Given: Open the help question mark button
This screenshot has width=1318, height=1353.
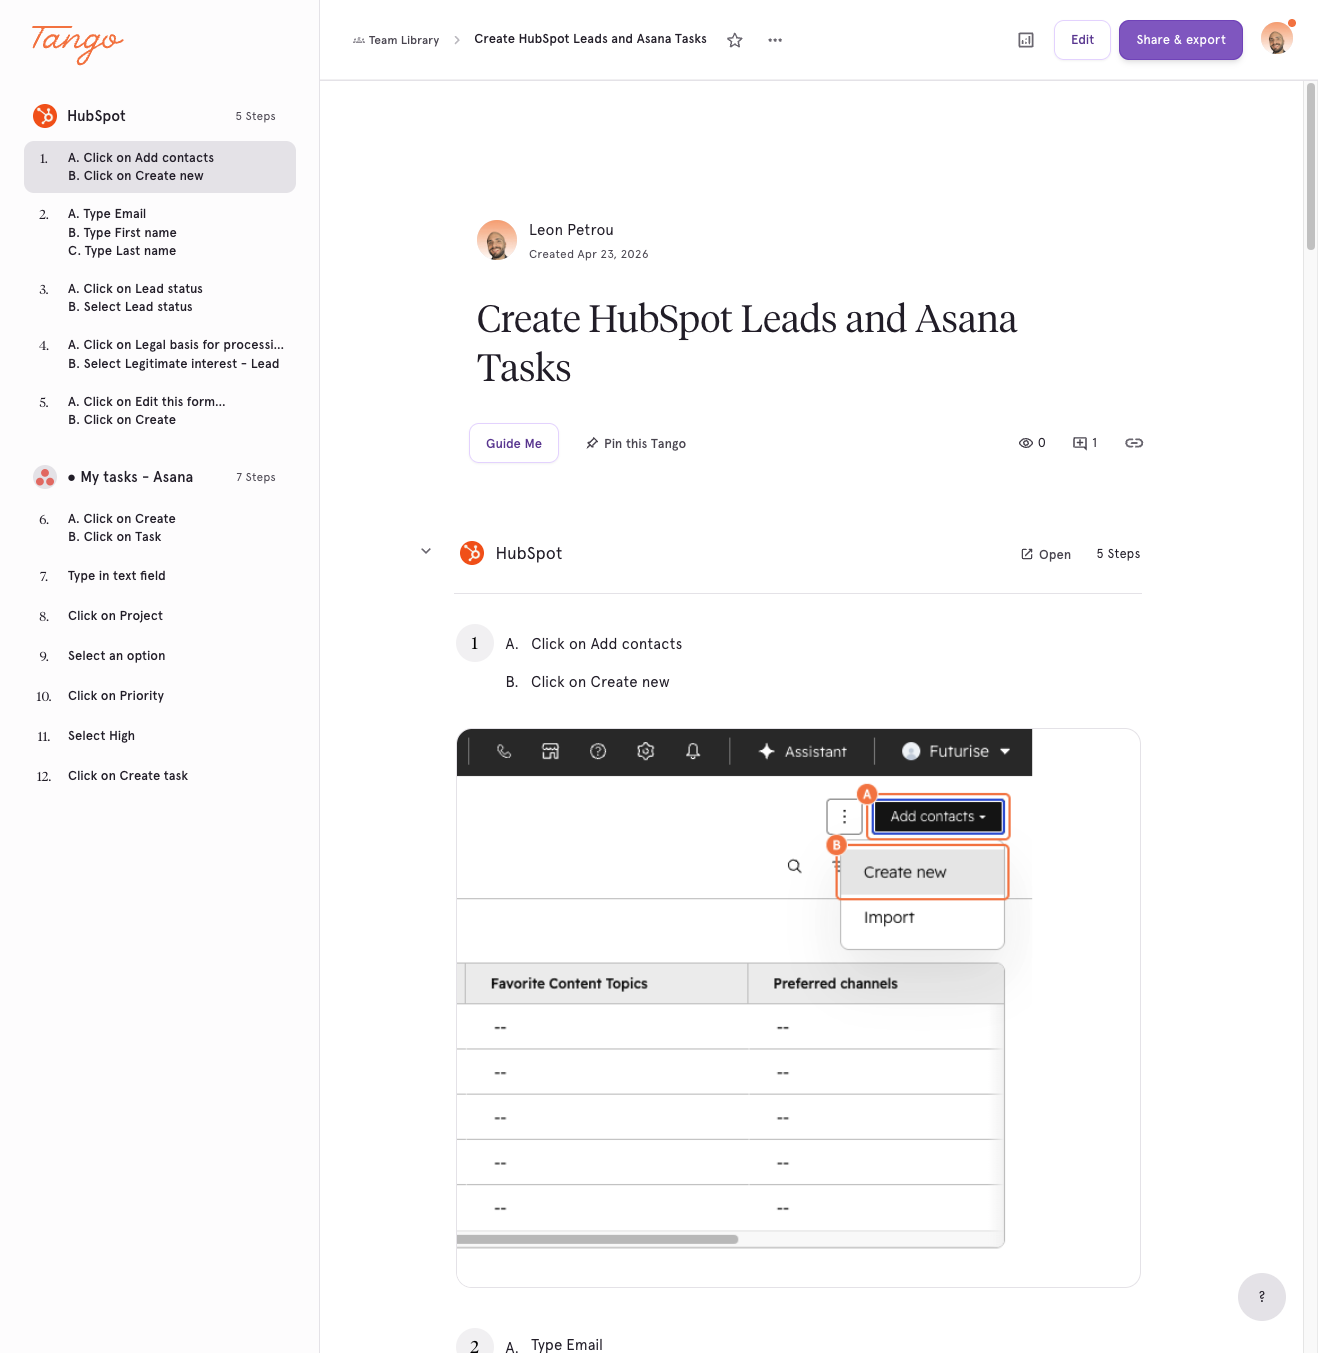Looking at the screenshot, I should point(1262,1297).
